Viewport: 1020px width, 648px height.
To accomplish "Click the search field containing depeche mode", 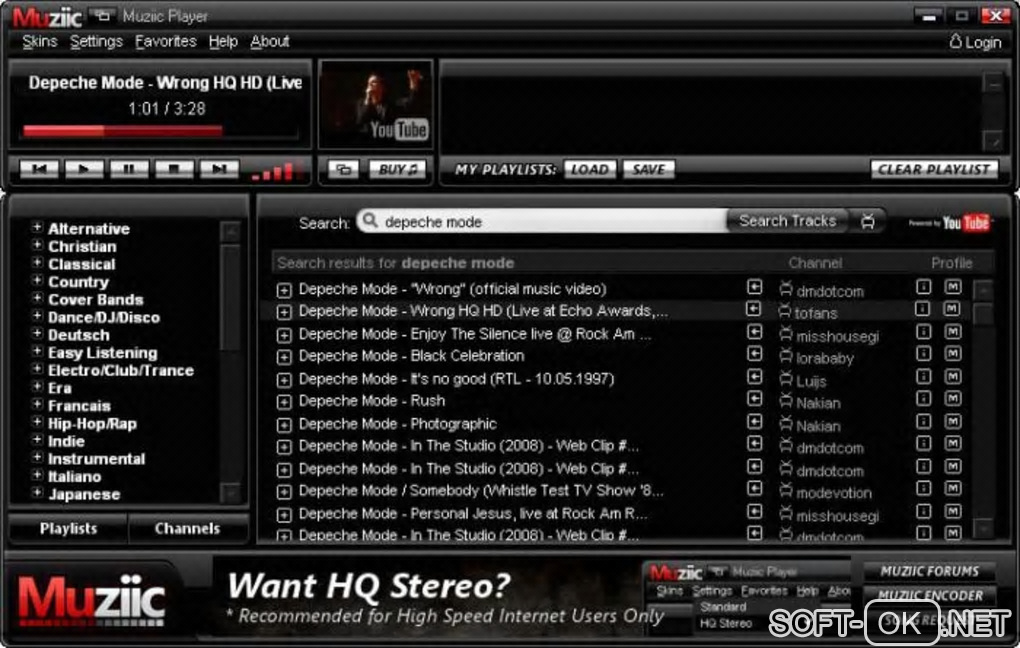I will (543, 222).
